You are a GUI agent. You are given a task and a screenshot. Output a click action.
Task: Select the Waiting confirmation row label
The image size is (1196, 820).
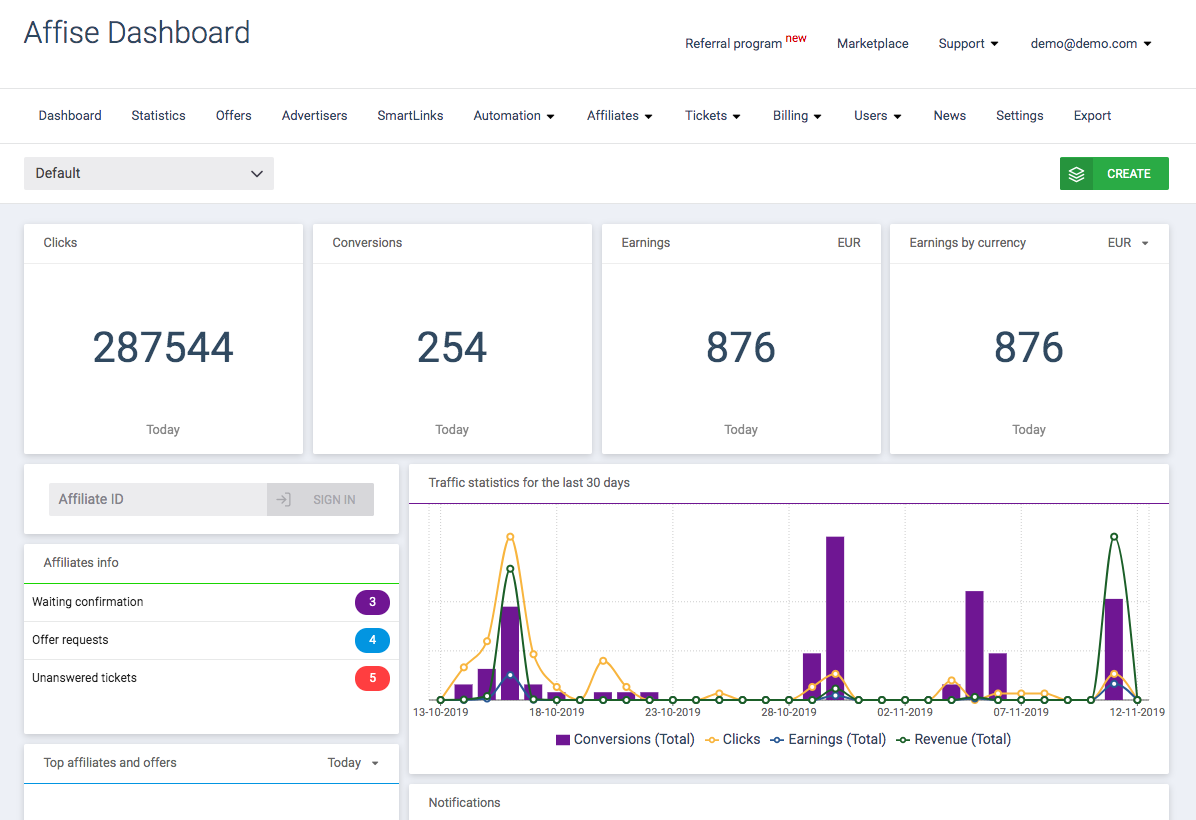coord(88,602)
